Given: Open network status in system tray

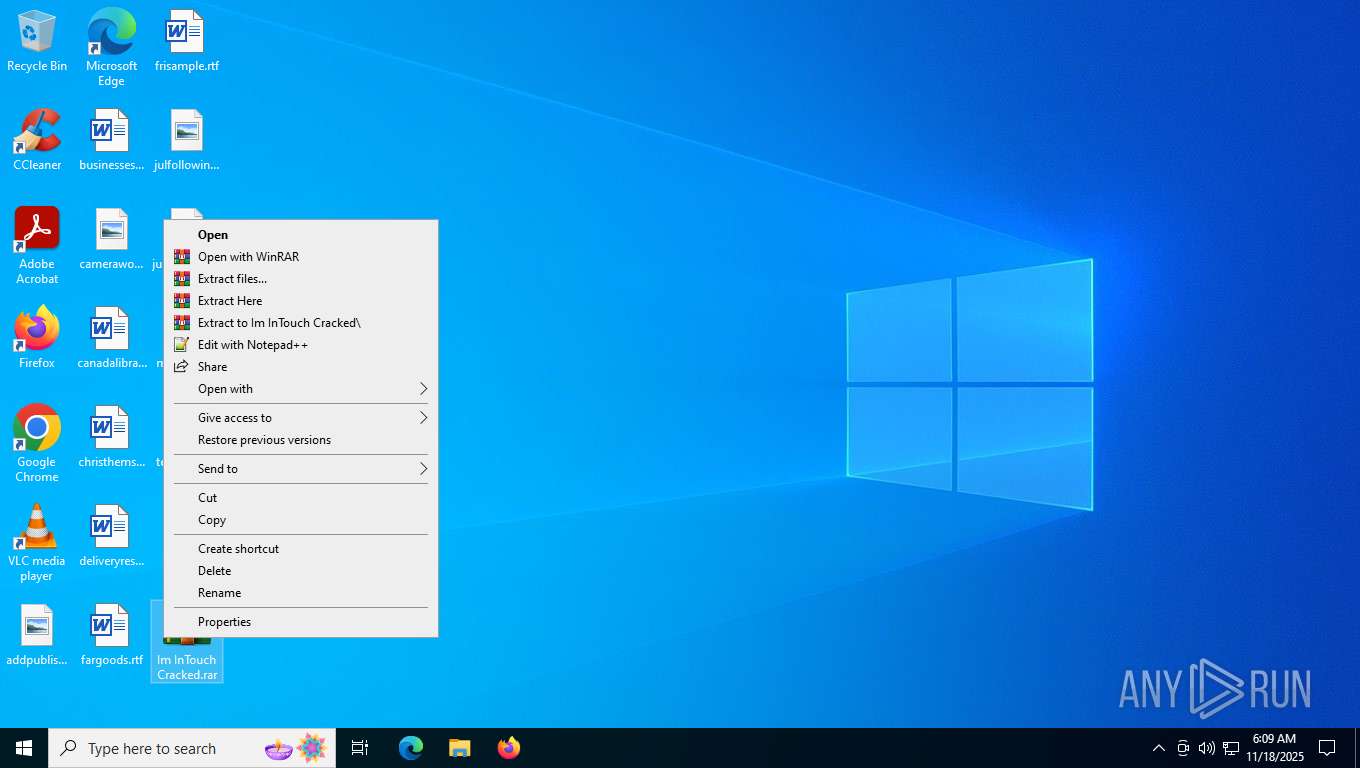Looking at the screenshot, I should click(1231, 748).
